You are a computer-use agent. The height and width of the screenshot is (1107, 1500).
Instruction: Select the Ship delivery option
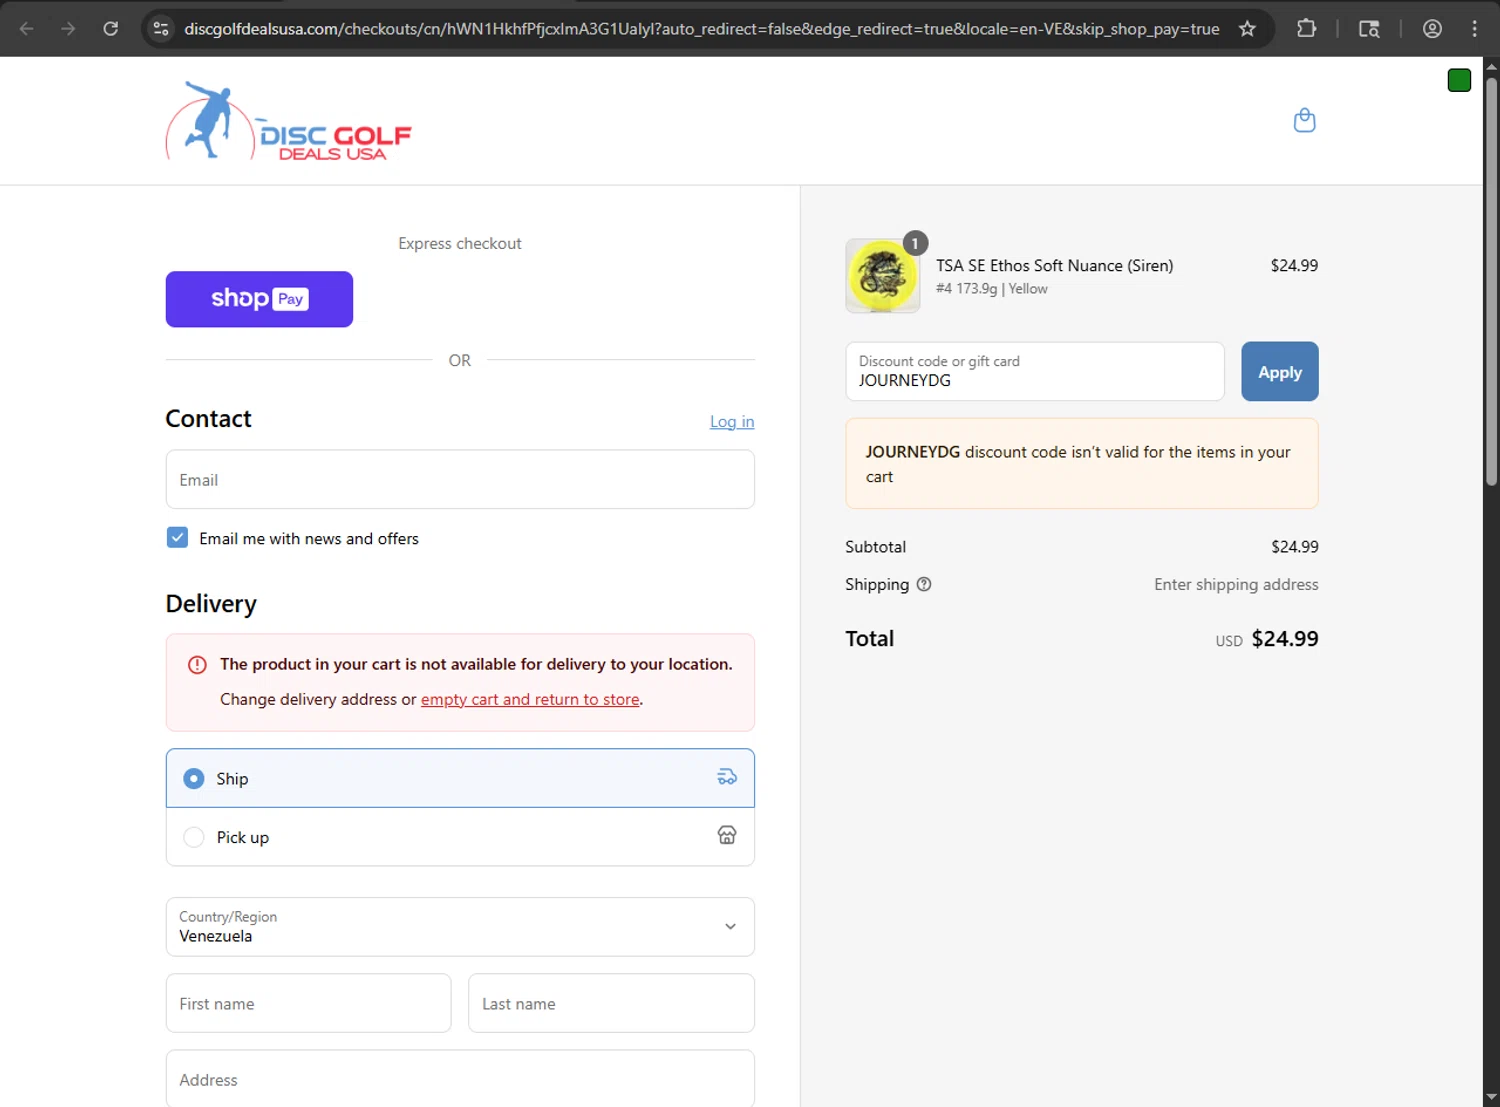(x=460, y=778)
